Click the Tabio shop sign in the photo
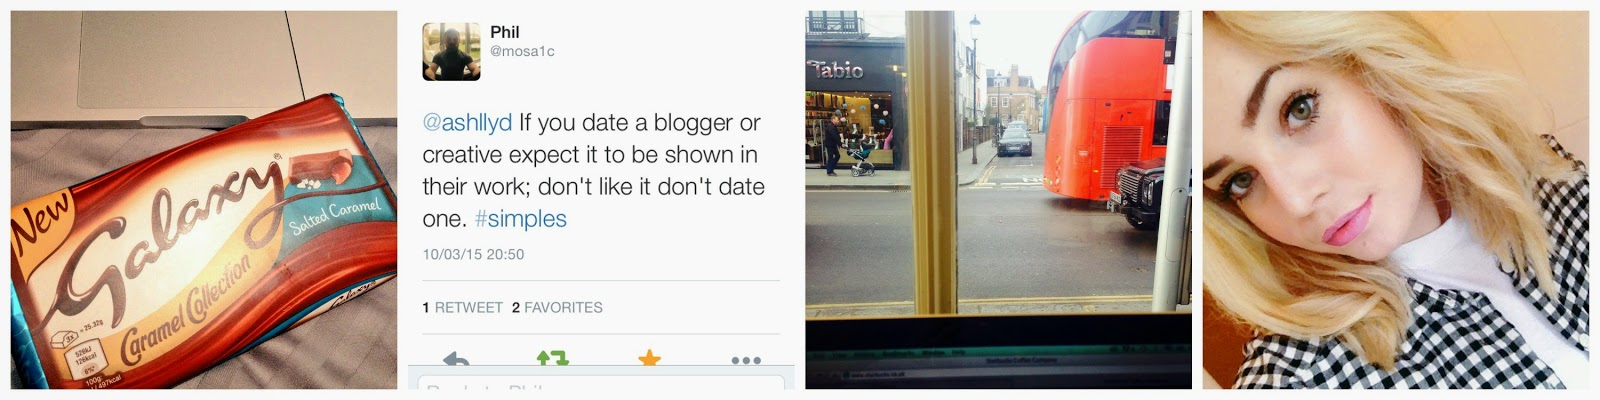 [836, 70]
